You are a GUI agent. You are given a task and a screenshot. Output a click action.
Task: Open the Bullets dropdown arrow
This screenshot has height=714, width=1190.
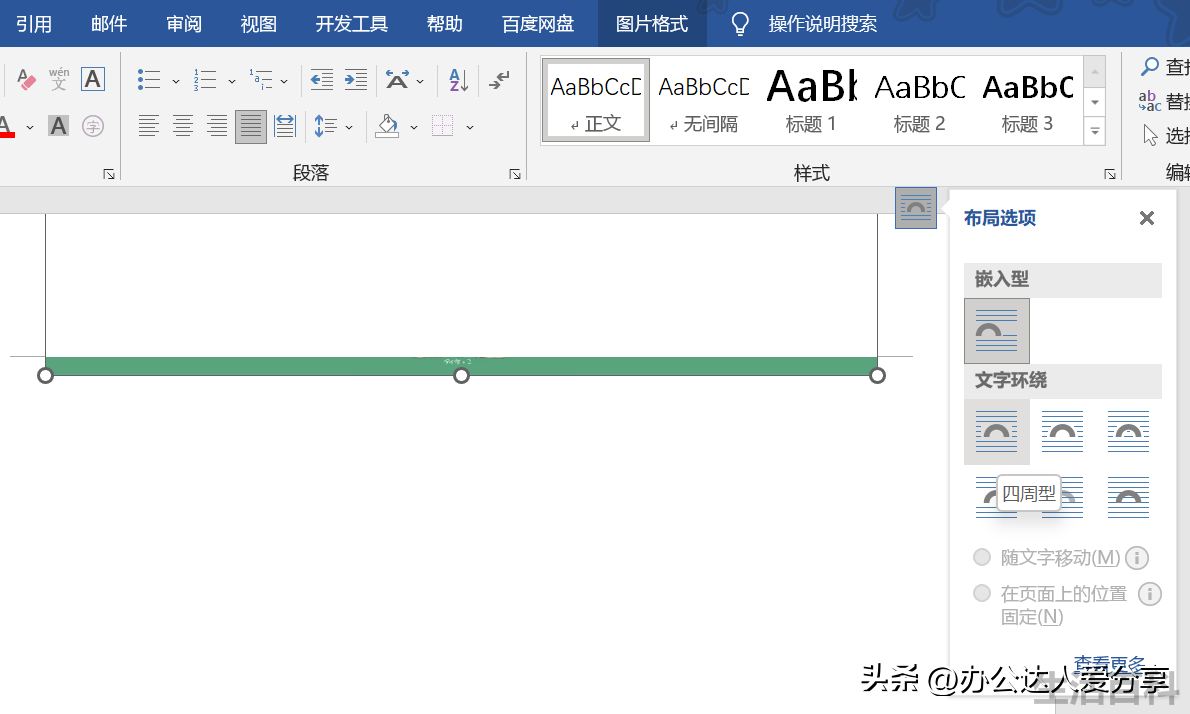point(175,80)
